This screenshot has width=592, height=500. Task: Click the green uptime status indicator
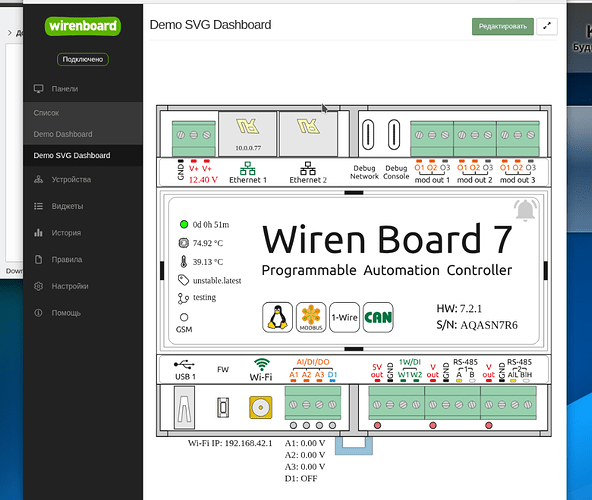pyautogui.click(x=184, y=224)
